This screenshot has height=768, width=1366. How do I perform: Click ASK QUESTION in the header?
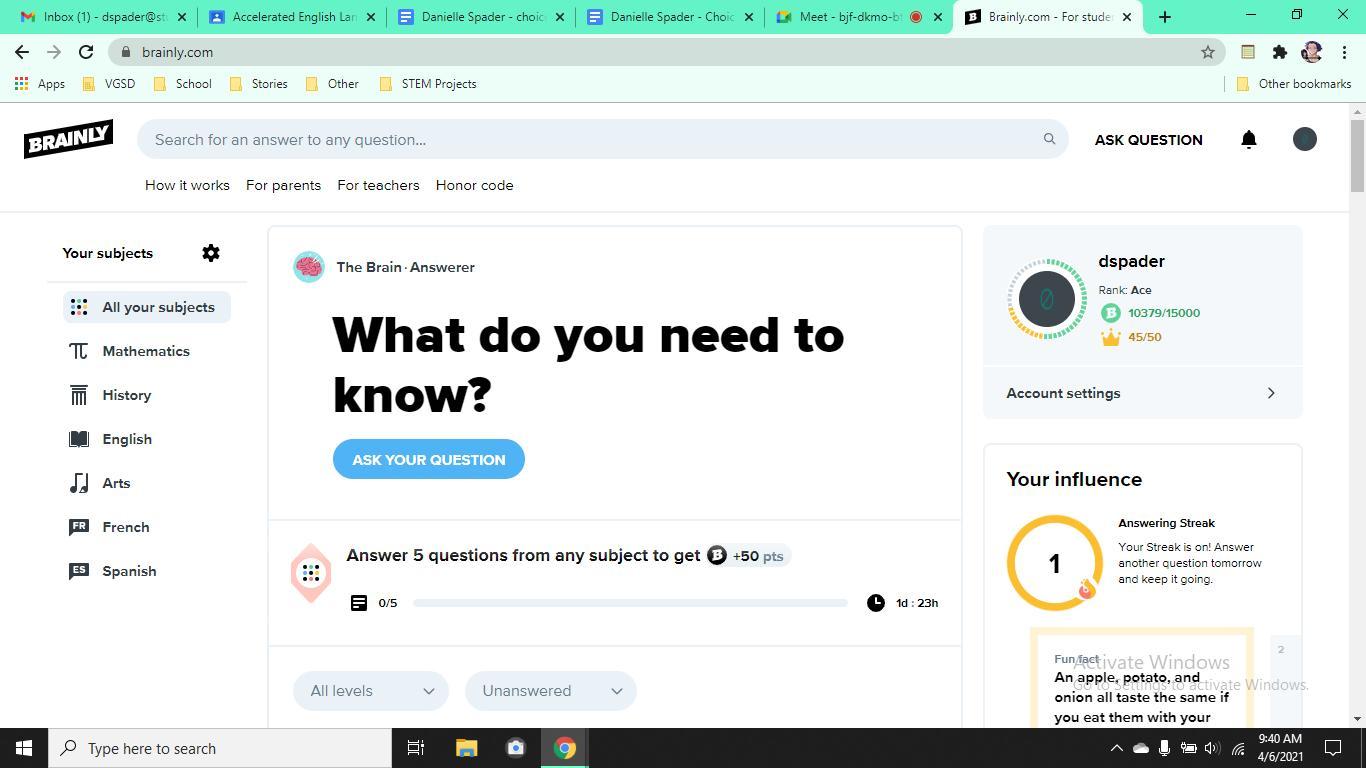coord(1148,140)
